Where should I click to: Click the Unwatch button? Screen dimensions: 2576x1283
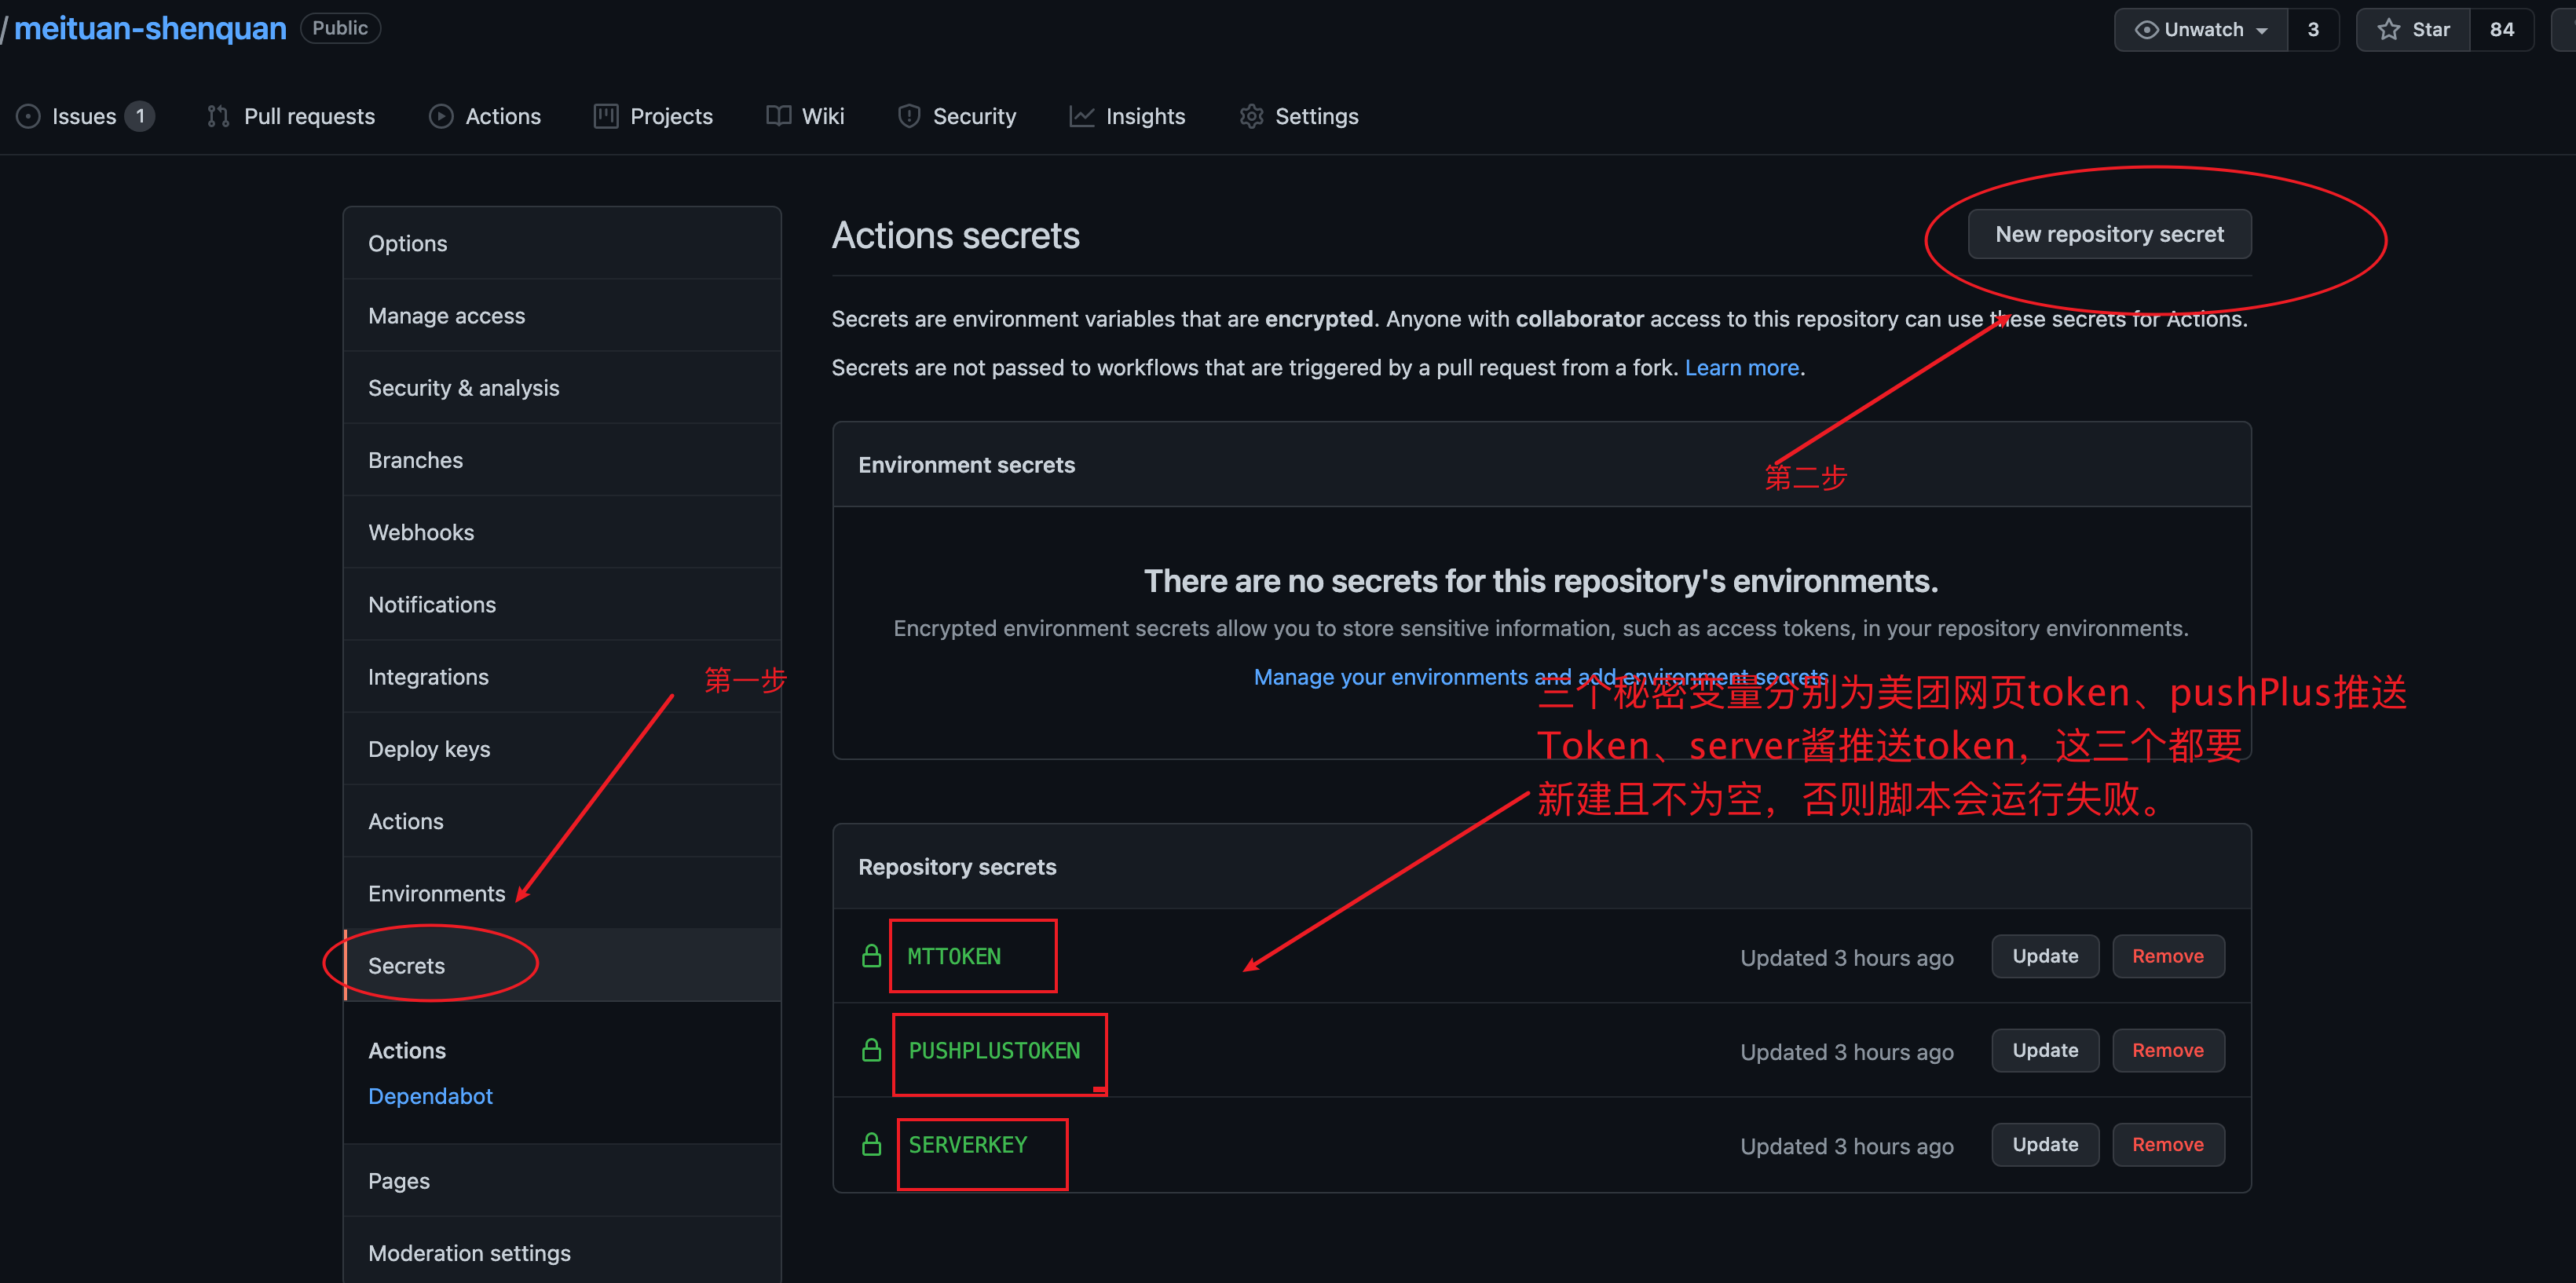[x=2201, y=30]
